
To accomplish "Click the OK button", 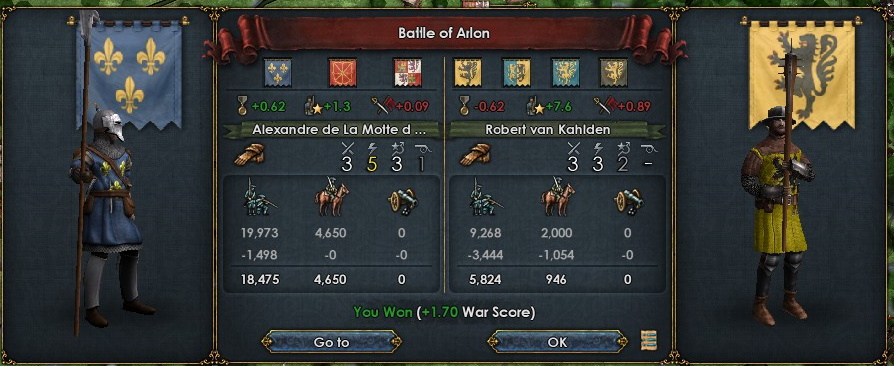I will coord(557,341).
